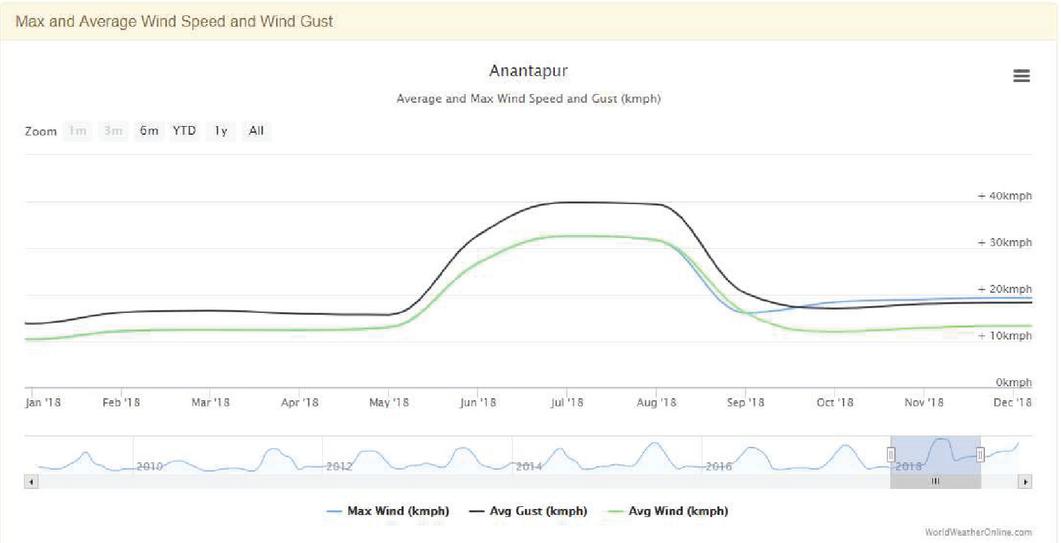Click the scrollbar right arrow button
1061x543 pixels.
[x=1024, y=482]
